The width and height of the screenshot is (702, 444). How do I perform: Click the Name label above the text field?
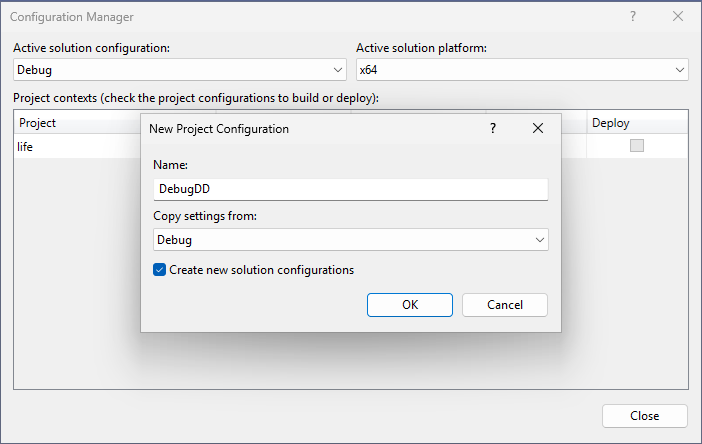pos(171,164)
